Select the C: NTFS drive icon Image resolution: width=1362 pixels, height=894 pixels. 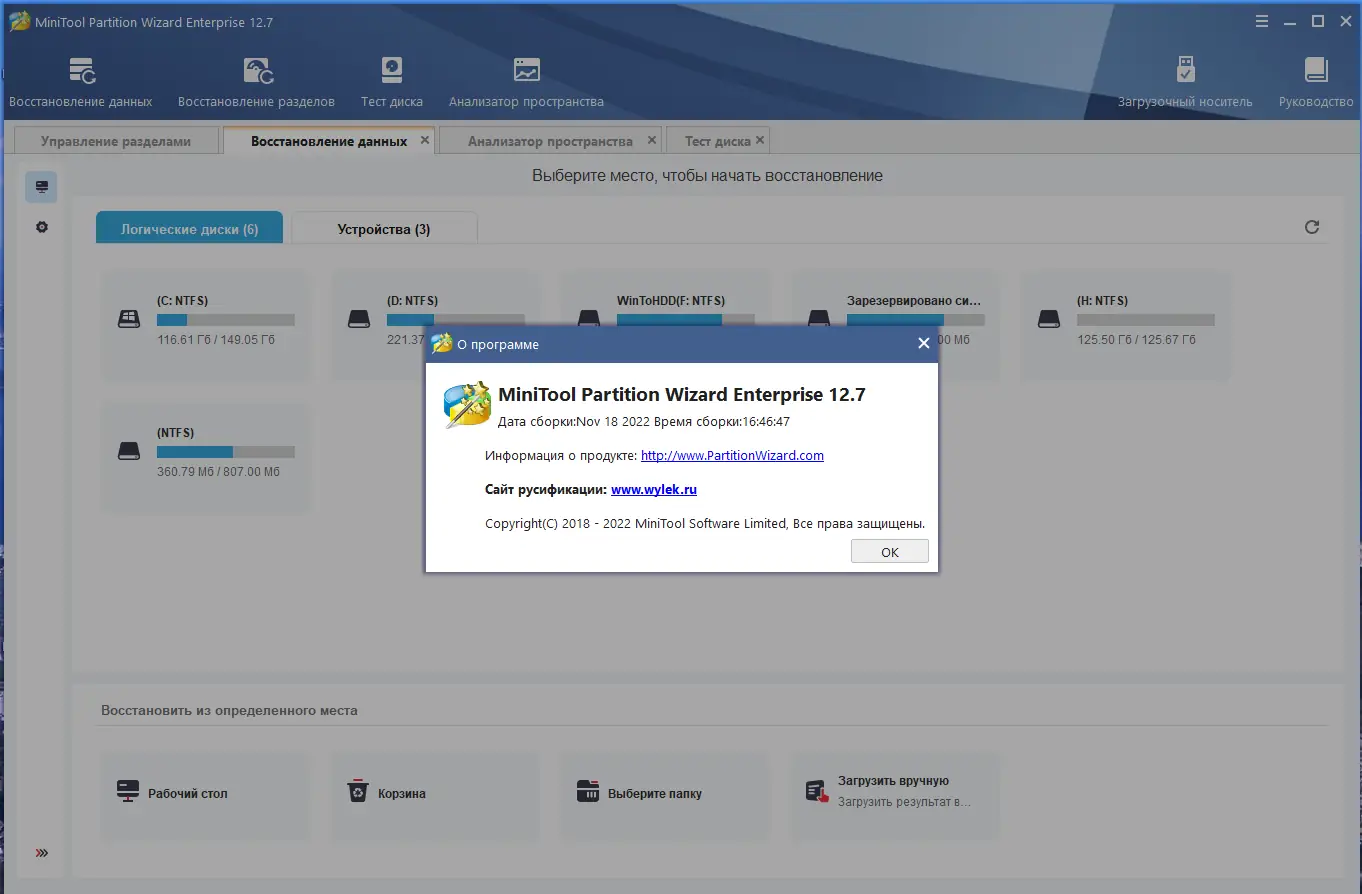[129, 319]
